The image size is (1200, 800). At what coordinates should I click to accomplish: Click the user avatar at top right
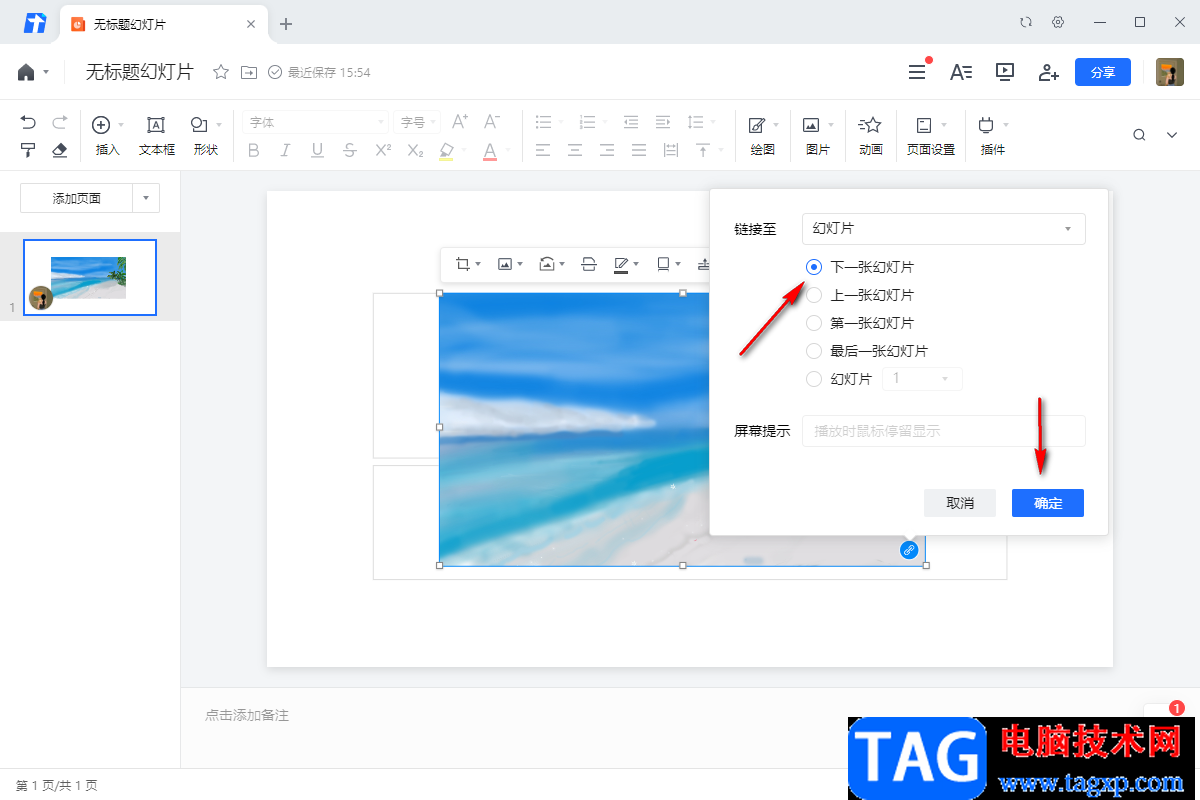[1170, 72]
